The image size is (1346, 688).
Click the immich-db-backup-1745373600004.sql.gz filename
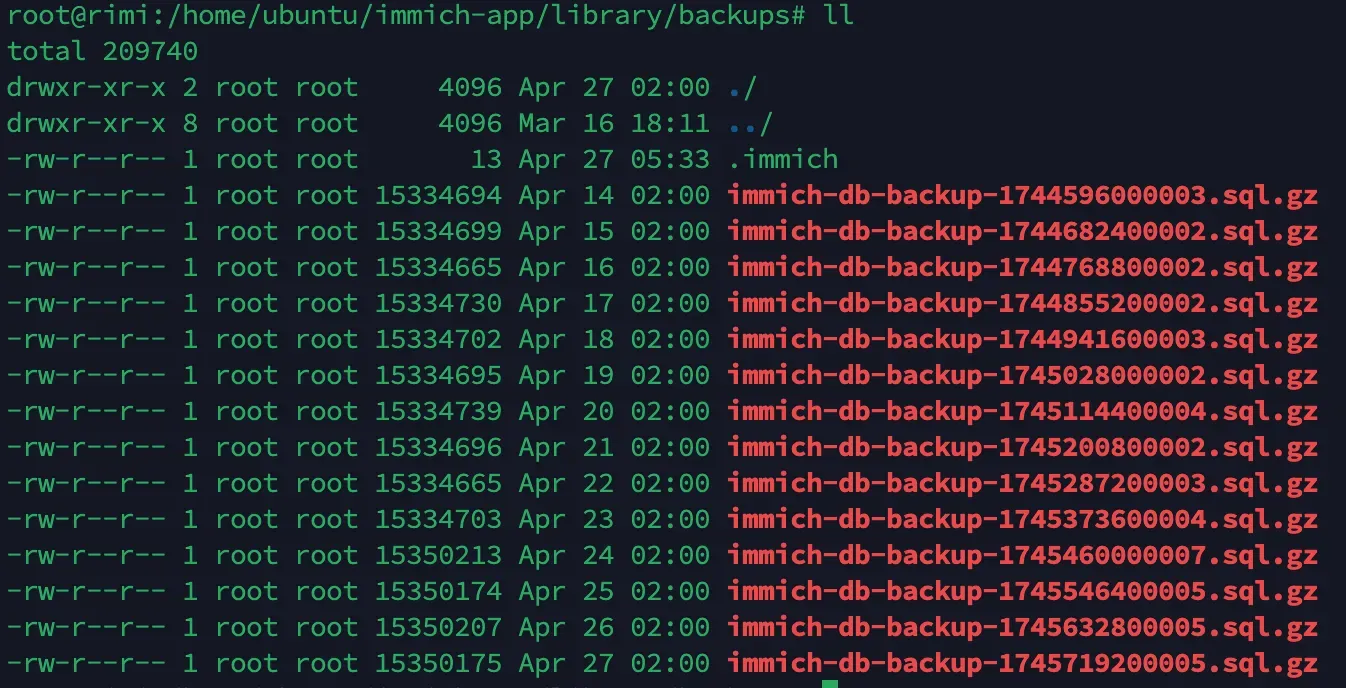tap(1022, 520)
